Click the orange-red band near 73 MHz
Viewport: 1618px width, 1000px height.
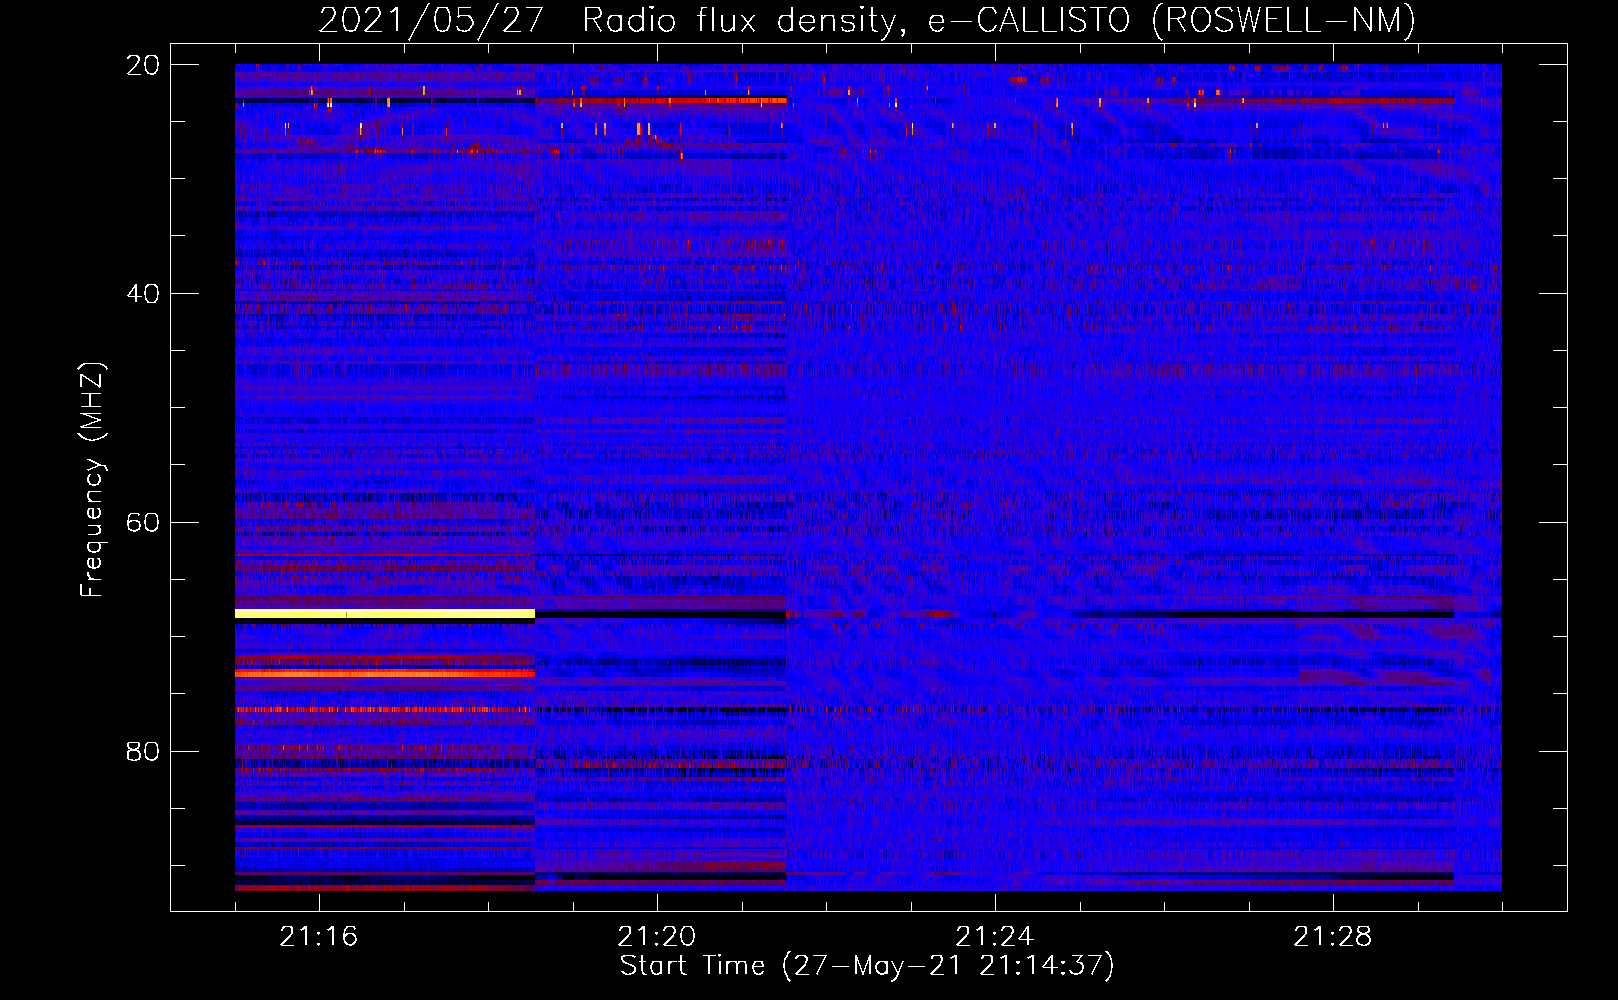coord(385,674)
